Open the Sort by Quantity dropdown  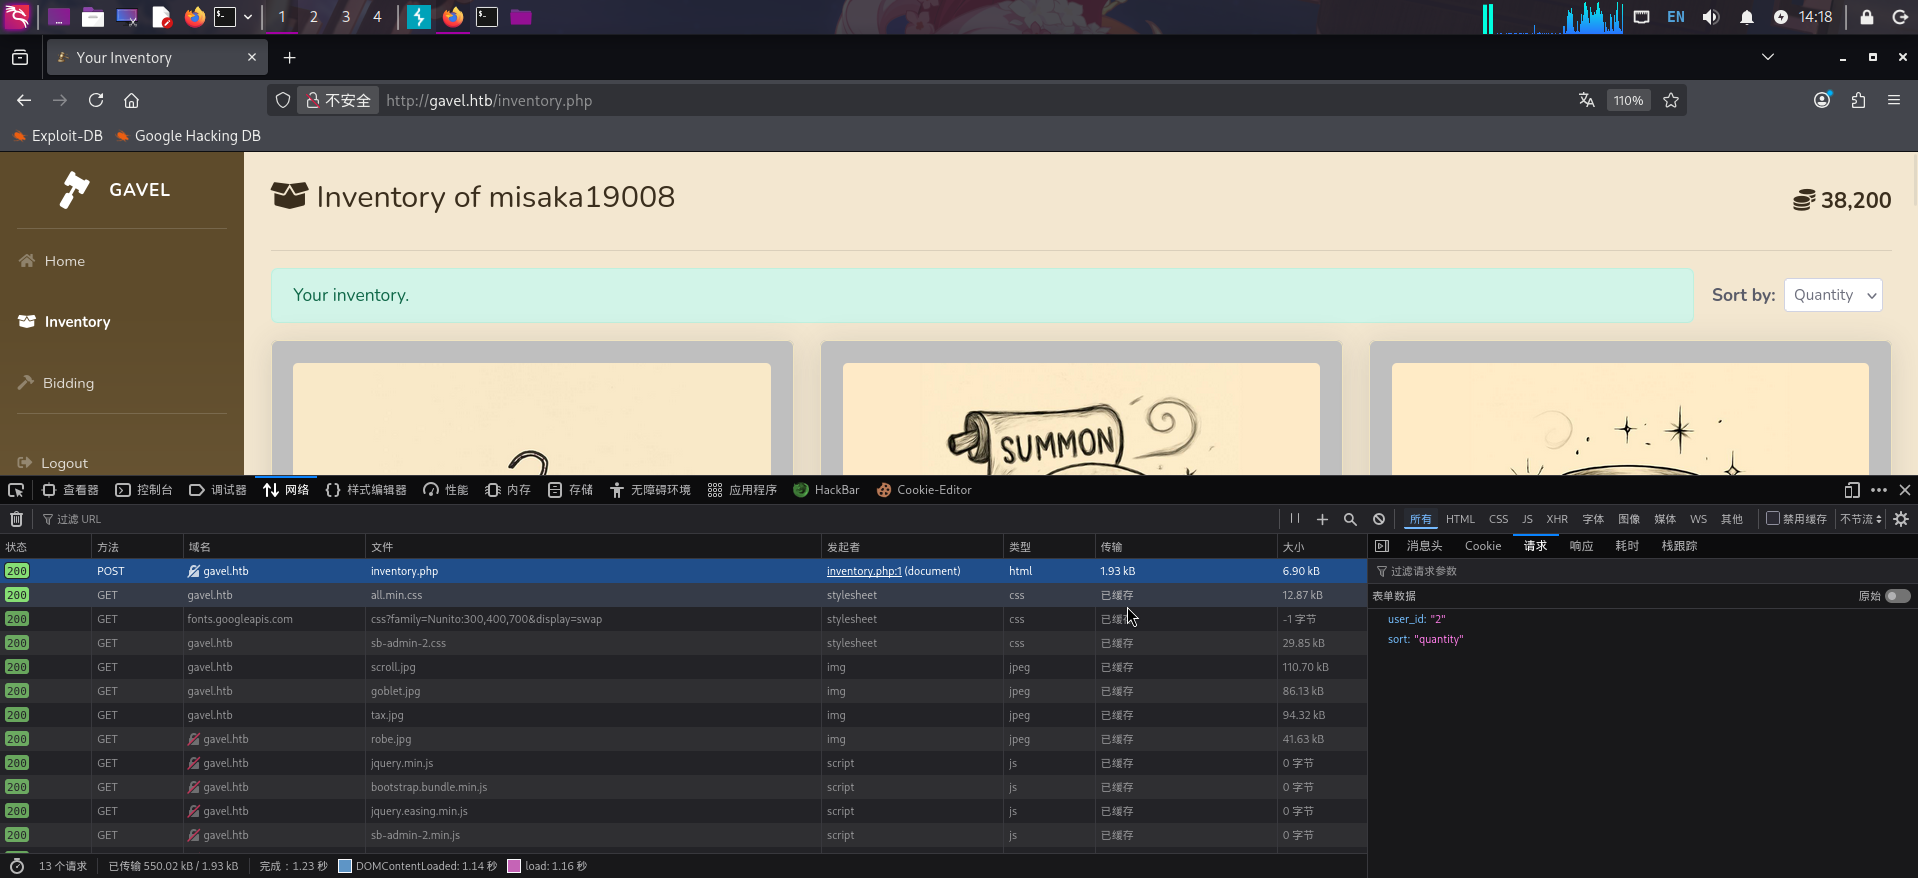point(1833,295)
